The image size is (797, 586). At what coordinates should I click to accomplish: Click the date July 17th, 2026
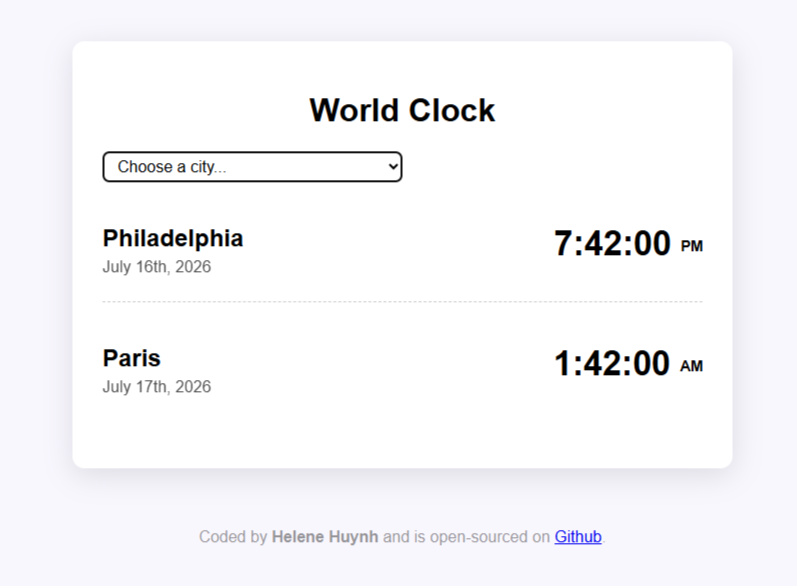(157, 387)
